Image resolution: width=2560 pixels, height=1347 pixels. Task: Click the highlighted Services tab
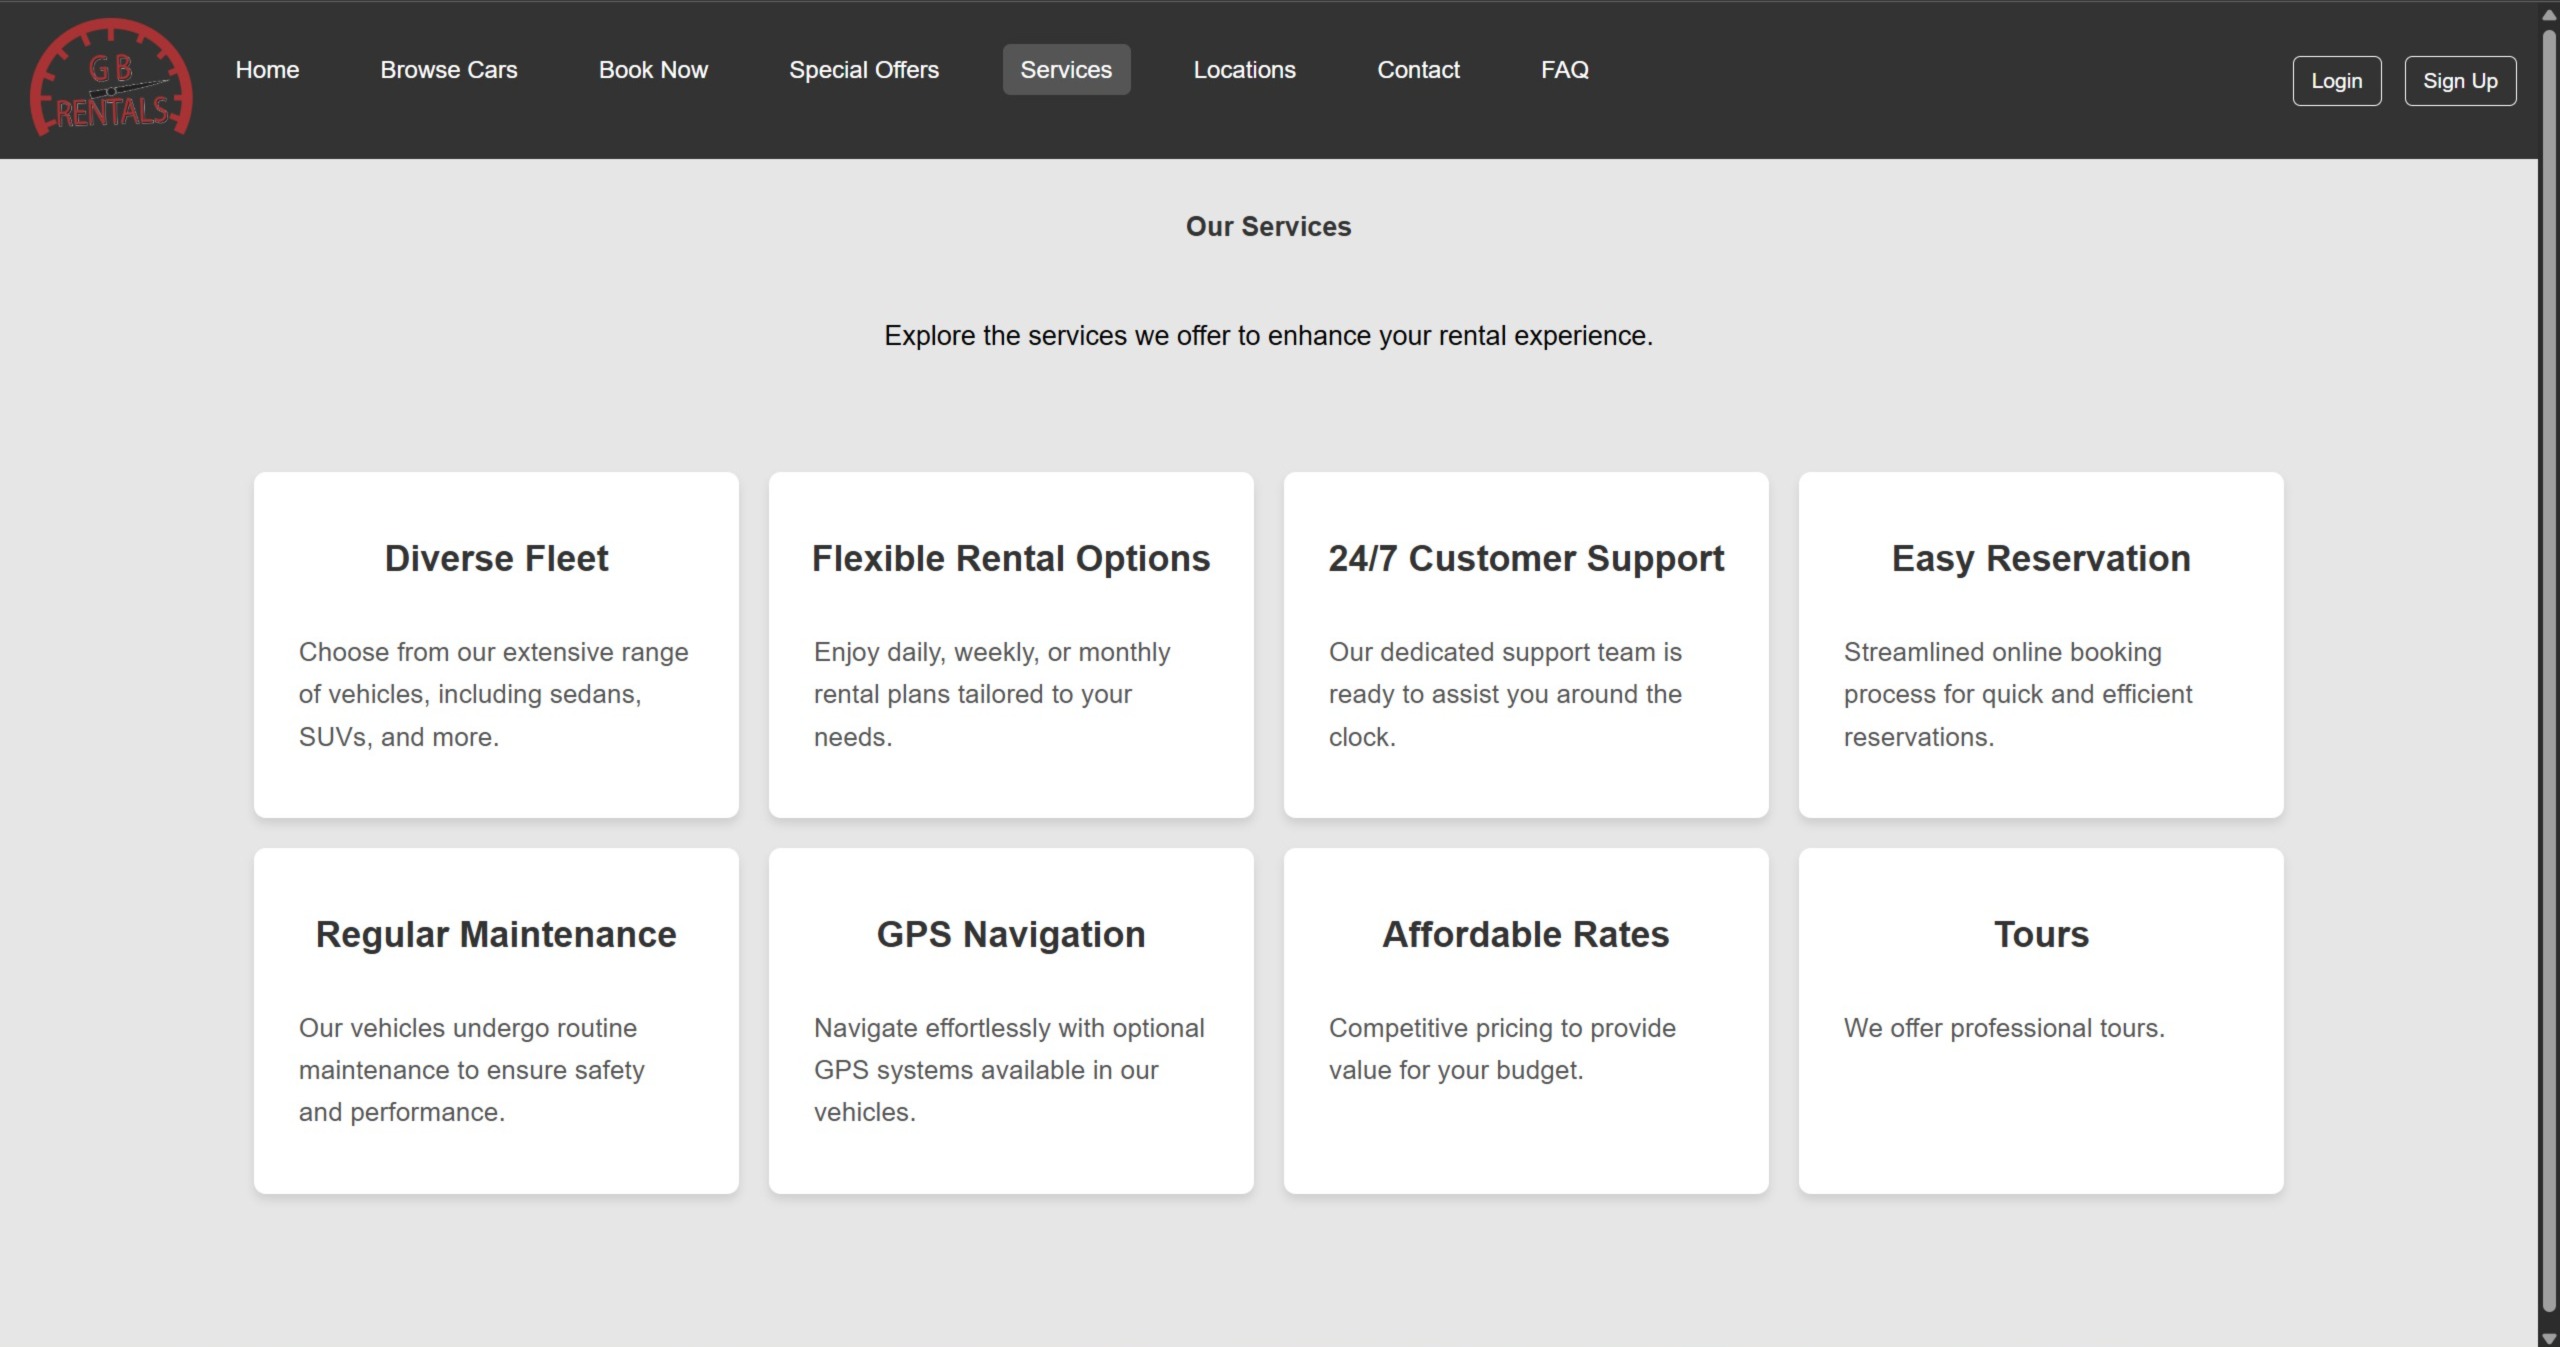[x=1066, y=69]
